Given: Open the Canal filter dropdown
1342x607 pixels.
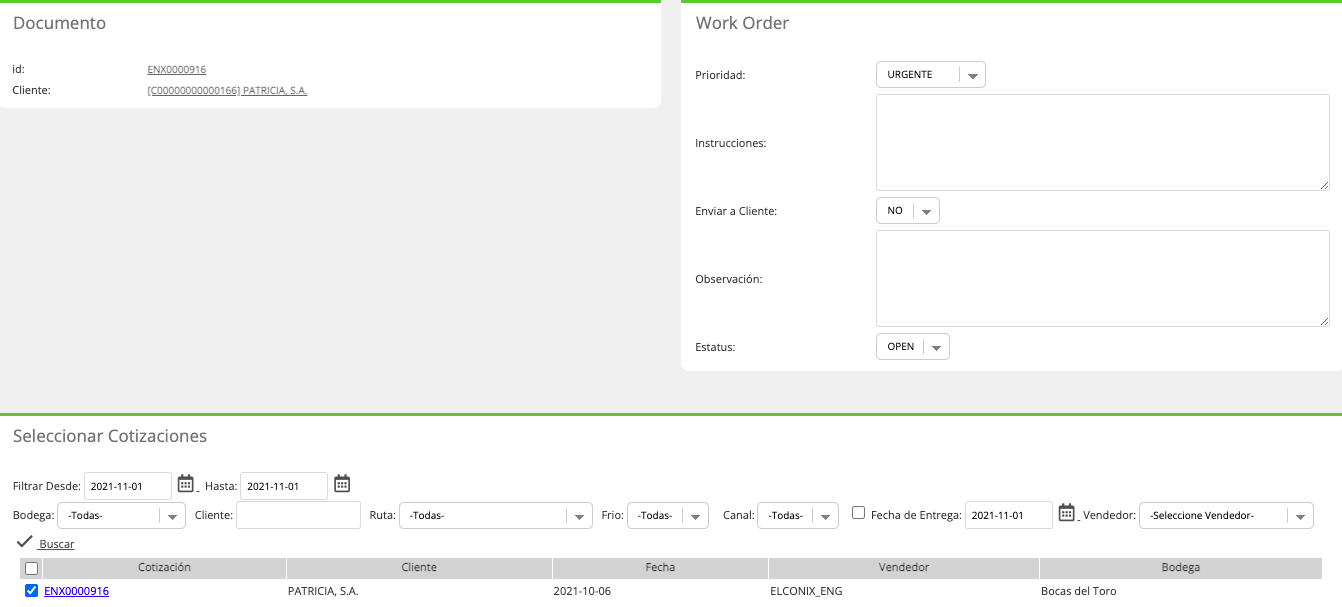Looking at the screenshot, I should point(798,516).
